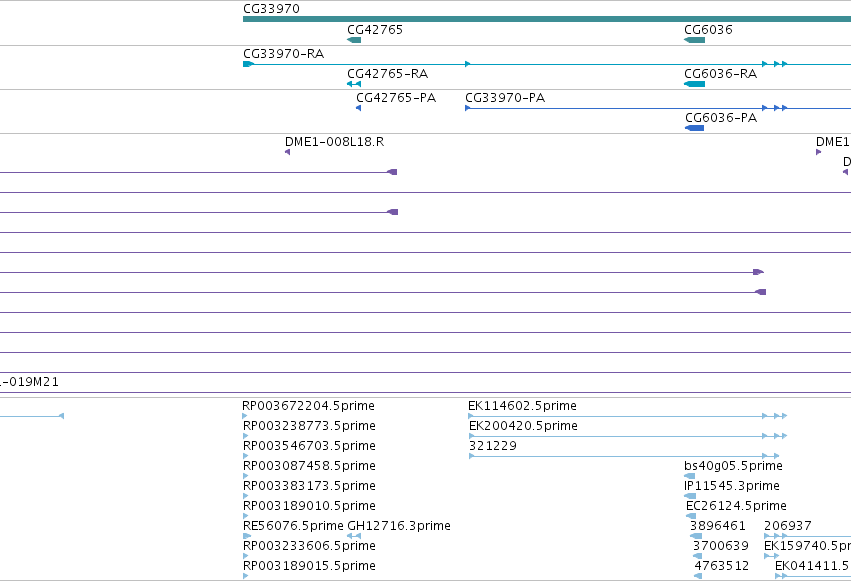Click the IP11545.3prime EST label
851x581 pixels.
(732, 486)
